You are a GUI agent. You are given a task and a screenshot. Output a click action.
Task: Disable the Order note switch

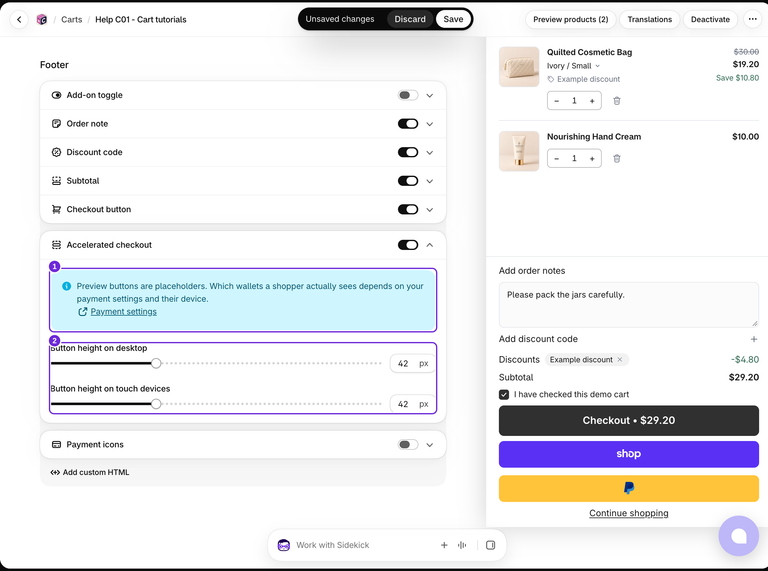click(408, 123)
